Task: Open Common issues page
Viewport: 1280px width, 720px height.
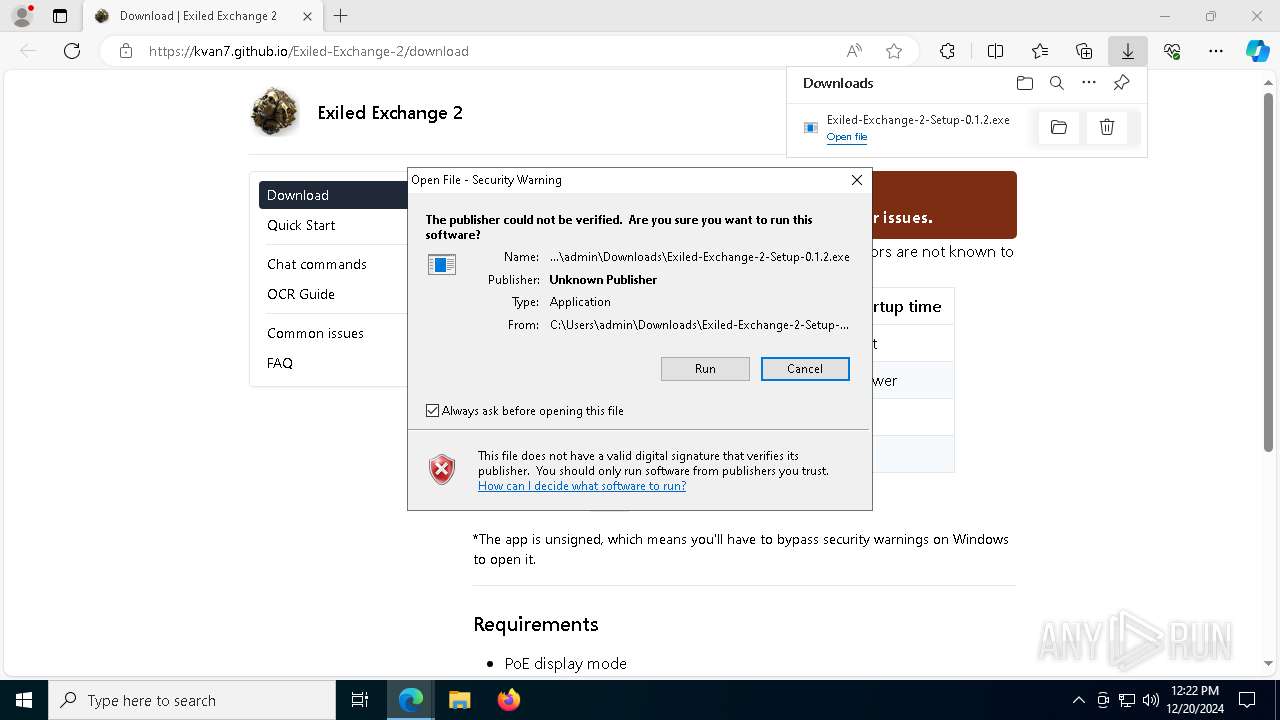Action: click(315, 333)
